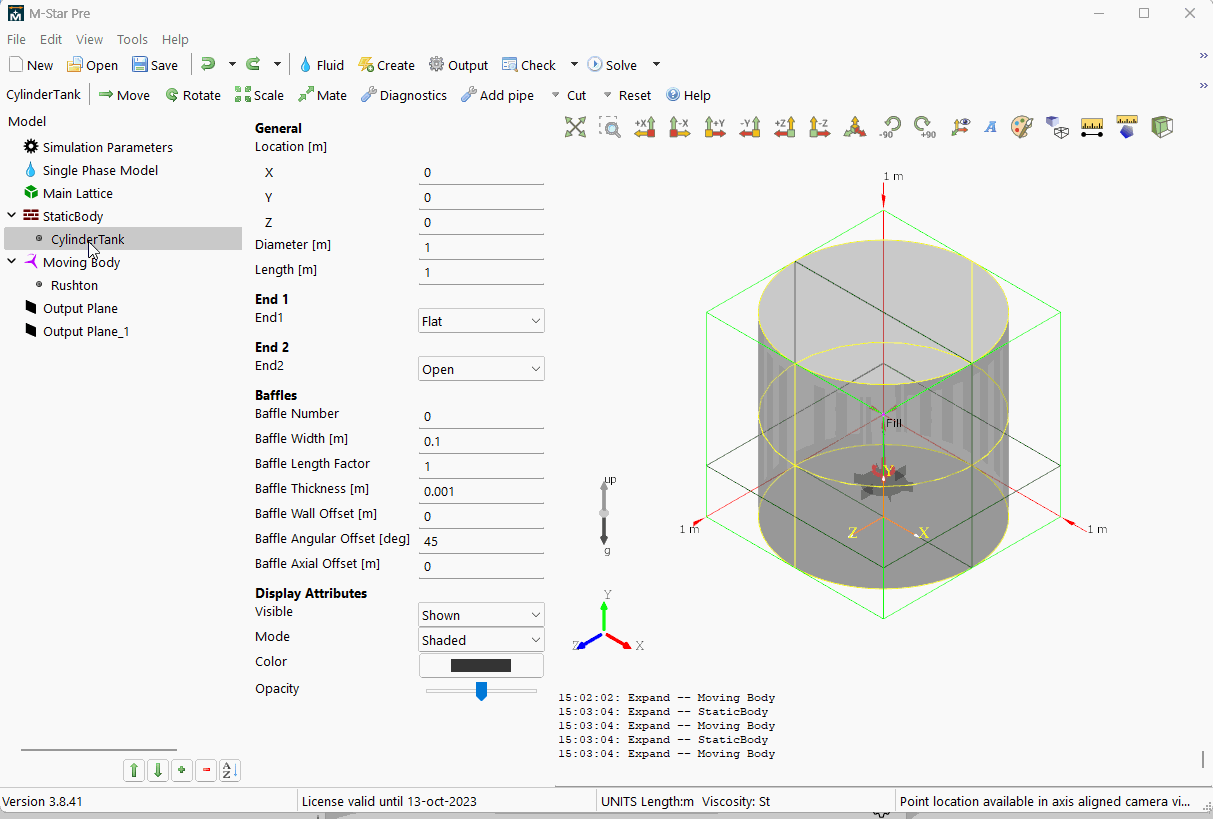Open the dropdown arrow next to Check
The width and height of the screenshot is (1213, 819).
[574, 64]
